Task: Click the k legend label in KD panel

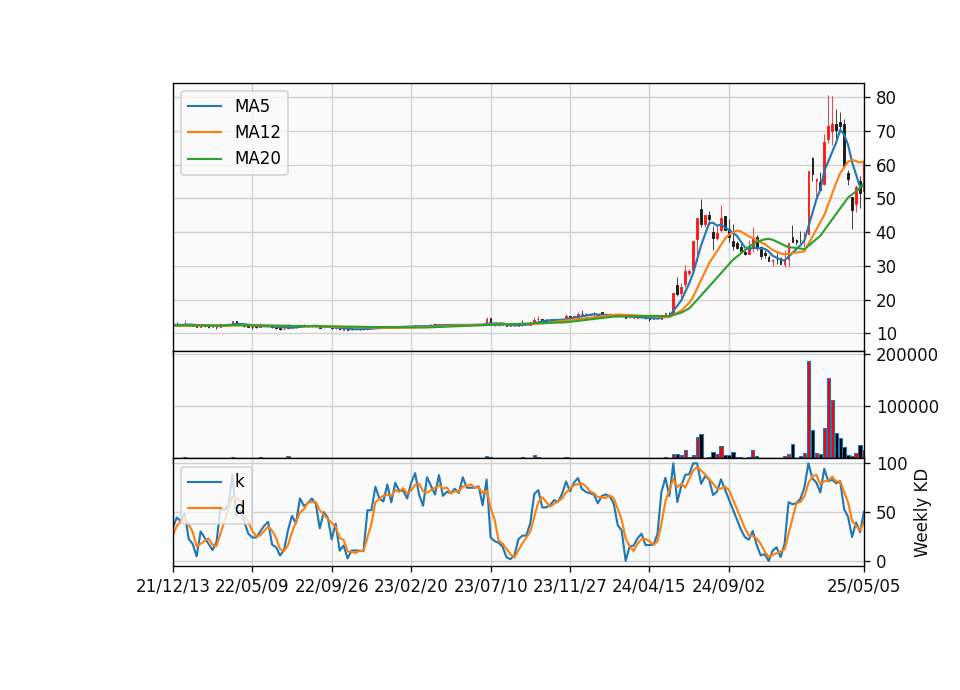Action: (x=239, y=481)
